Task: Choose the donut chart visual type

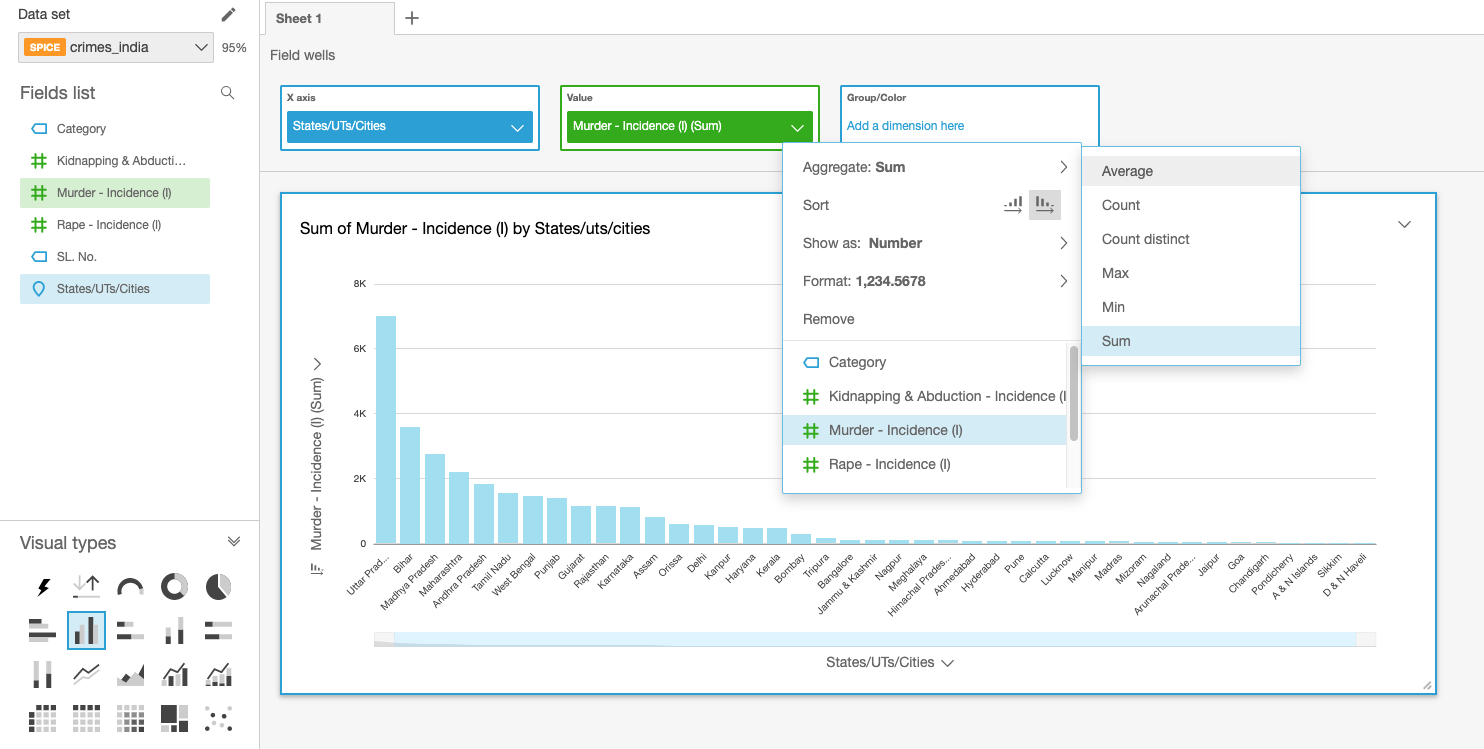Action: click(174, 587)
